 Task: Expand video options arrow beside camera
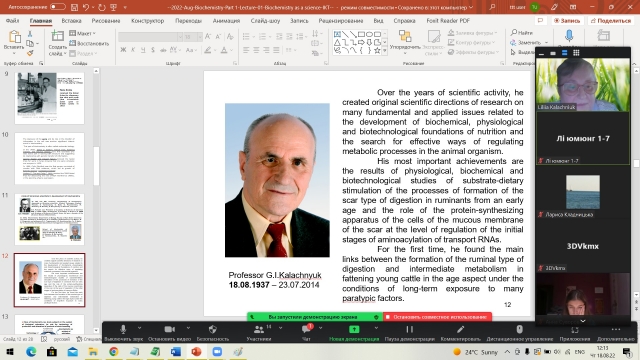(x=188, y=328)
